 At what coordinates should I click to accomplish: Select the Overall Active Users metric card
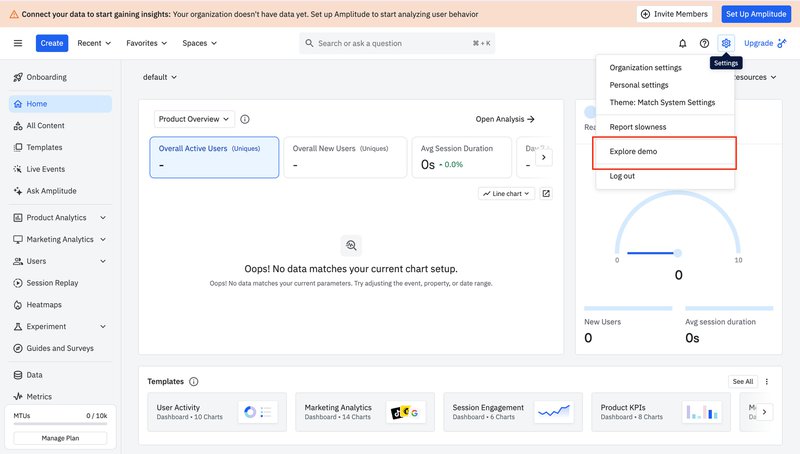pos(214,158)
